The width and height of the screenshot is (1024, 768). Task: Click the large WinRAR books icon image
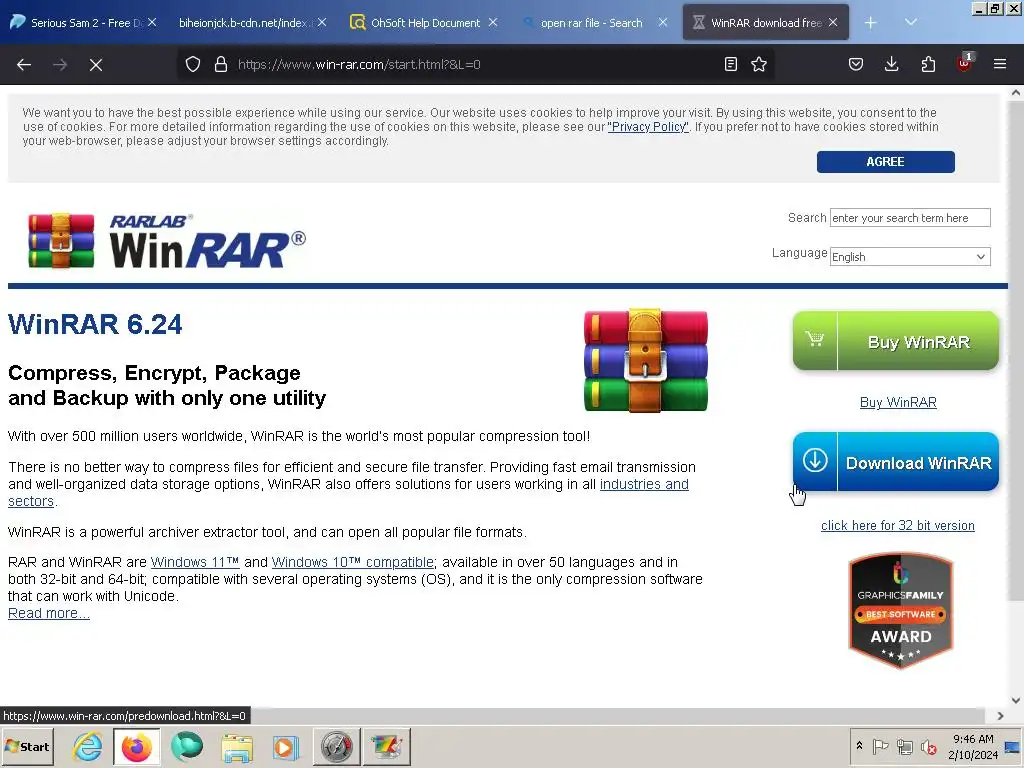point(645,360)
